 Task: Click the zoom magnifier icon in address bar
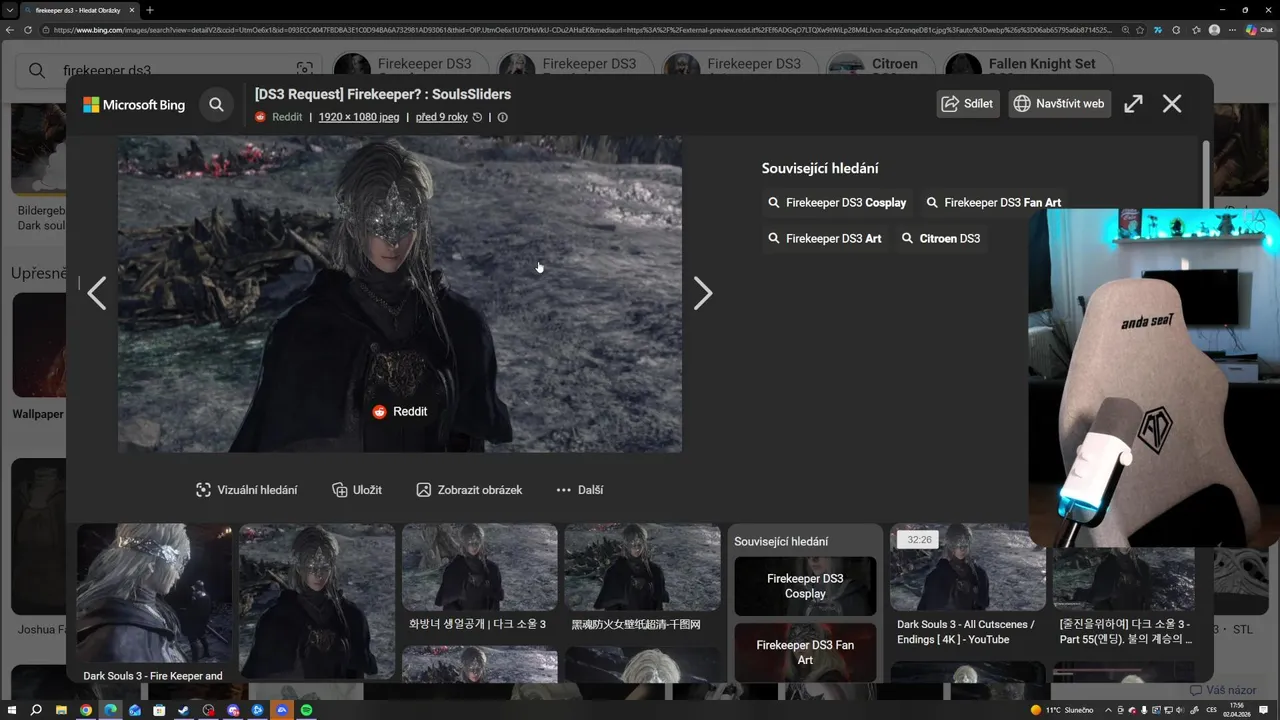(x=1124, y=30)
